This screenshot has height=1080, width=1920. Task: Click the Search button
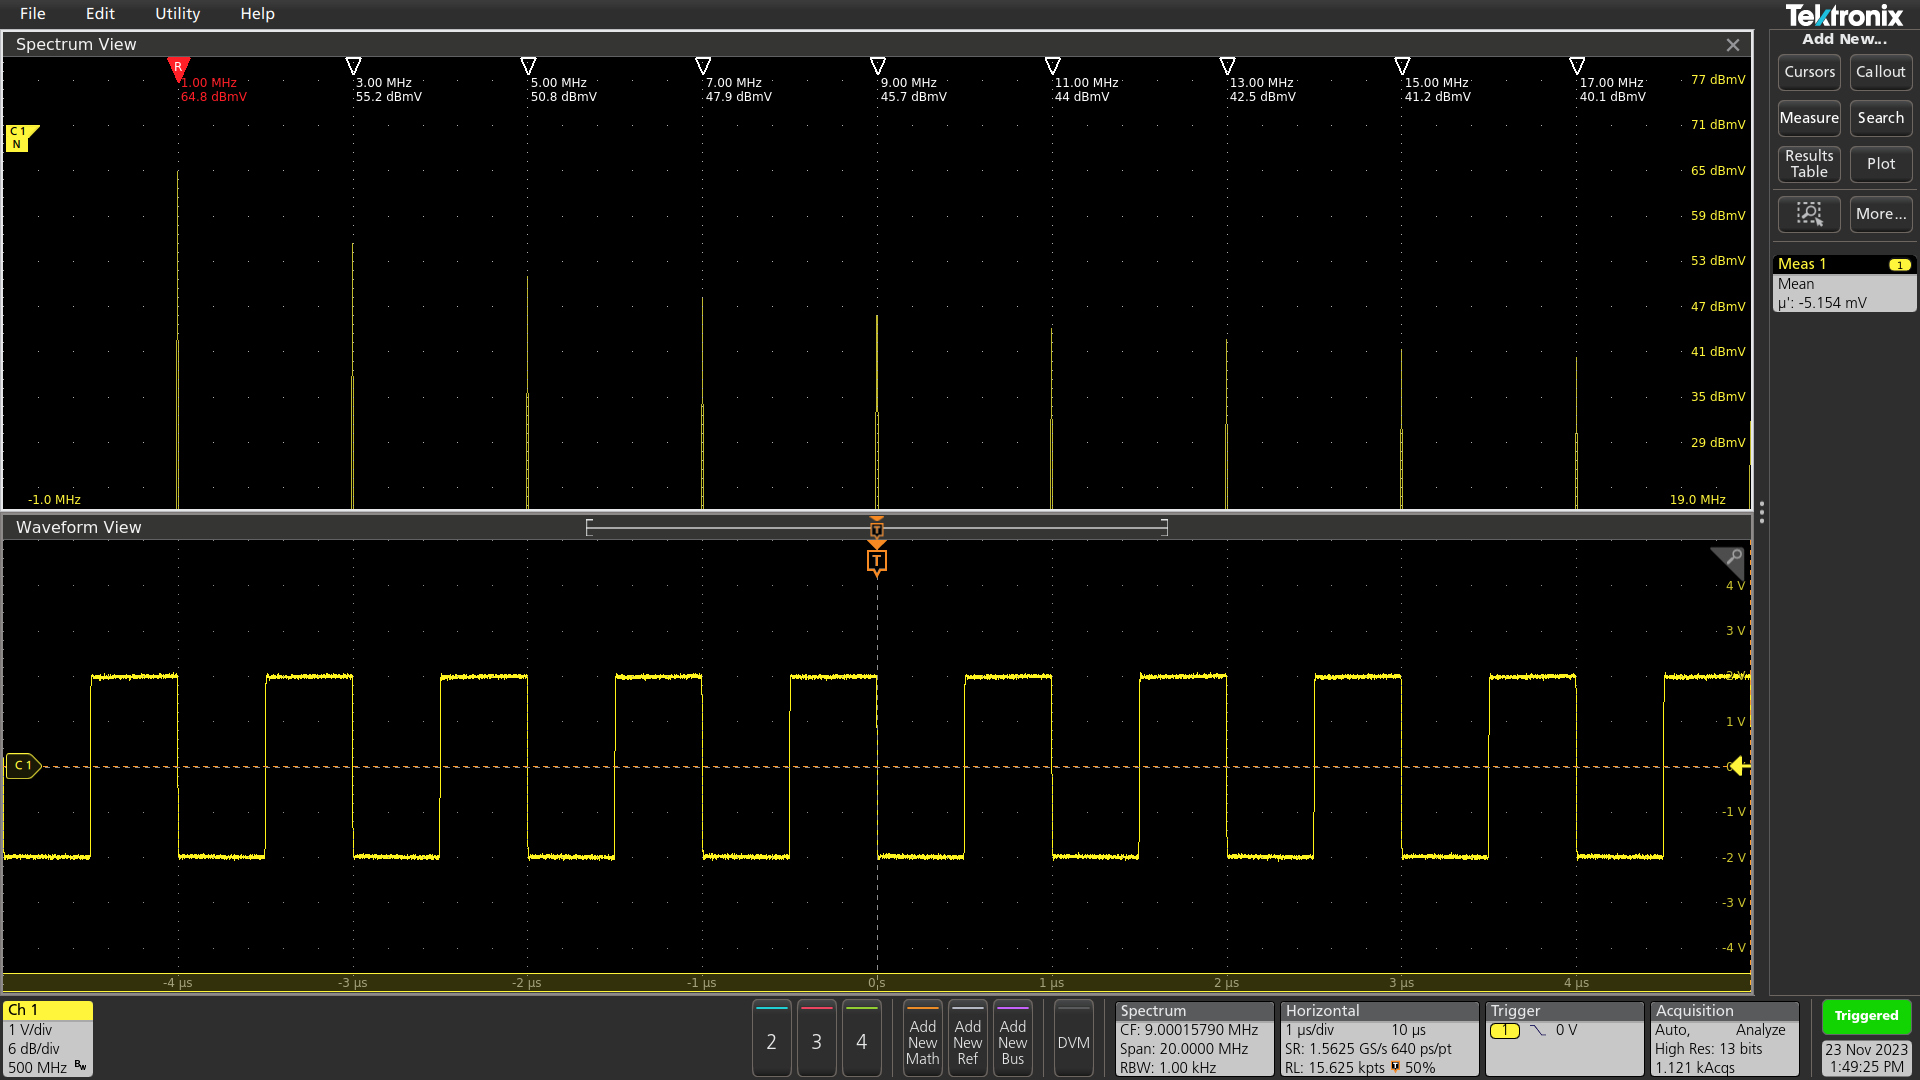coord(1880,118)
